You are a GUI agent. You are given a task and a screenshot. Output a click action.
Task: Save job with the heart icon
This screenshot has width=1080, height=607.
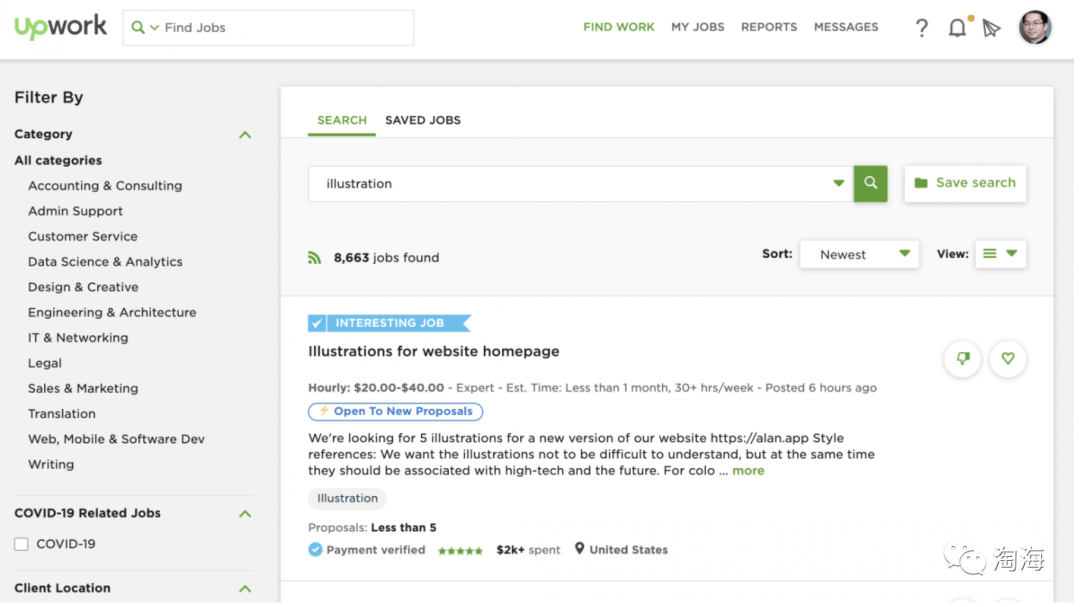tap(1008, 359)
